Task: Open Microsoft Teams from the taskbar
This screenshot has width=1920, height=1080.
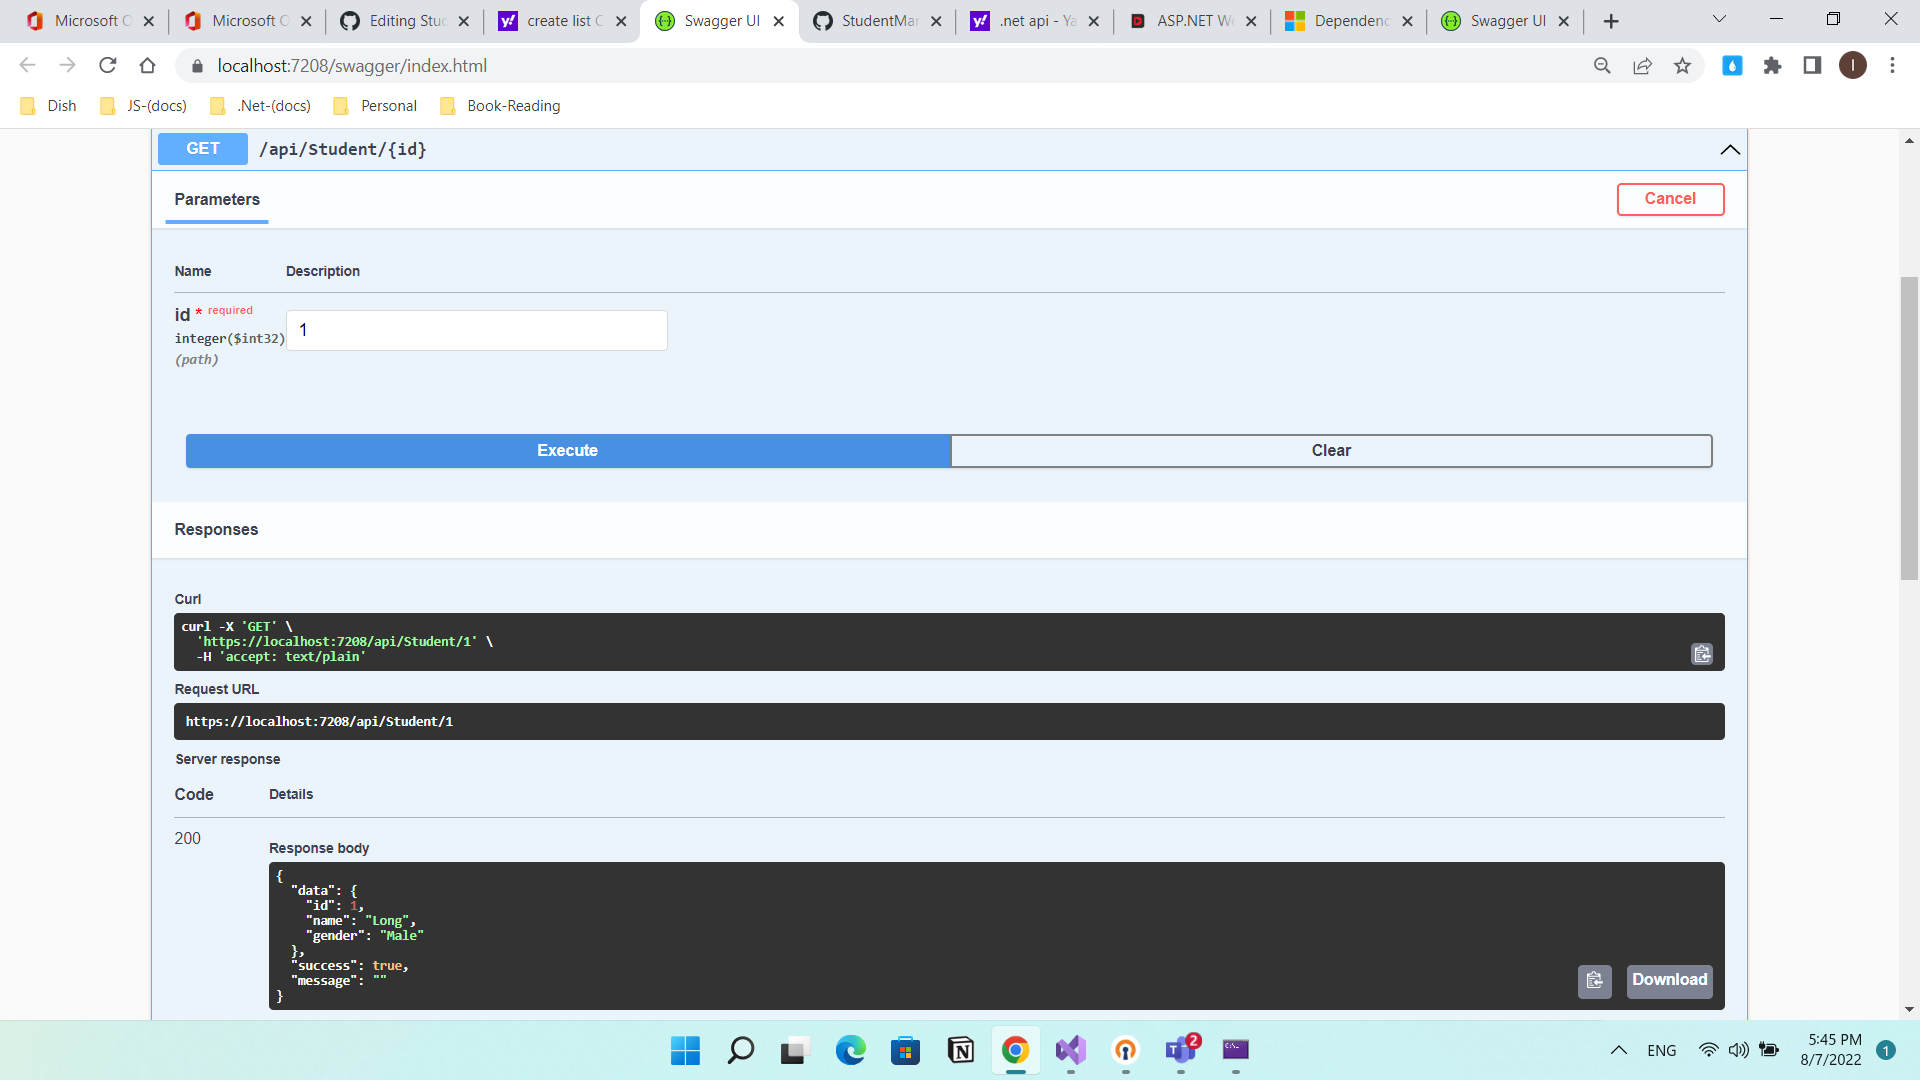Action: point(1179,1051)
